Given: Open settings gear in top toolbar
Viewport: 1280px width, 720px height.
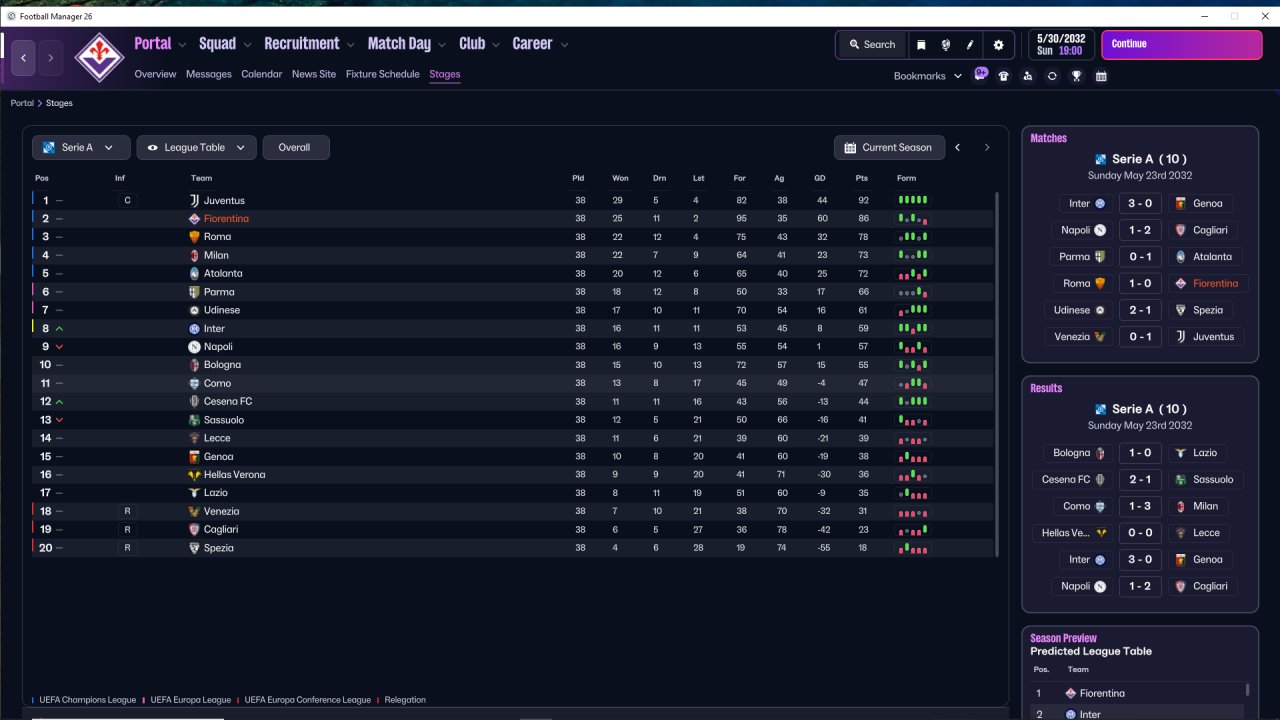Looking at the screenshot, I should (998, 45).
